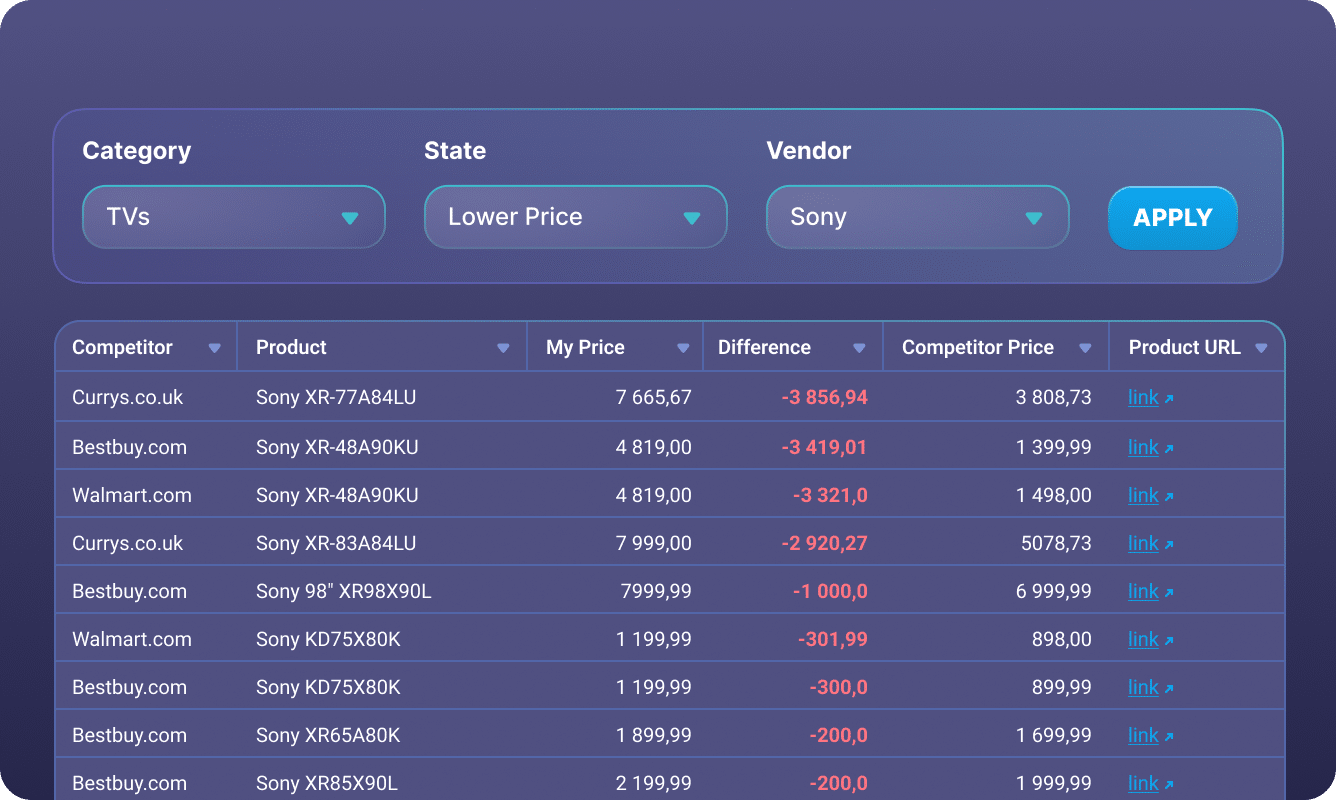1336x800 pixels.
Task: Open link for Bestbuy.com Sony XR-48A90KU
Action: pyautogui.click(x=1143, y=447)
